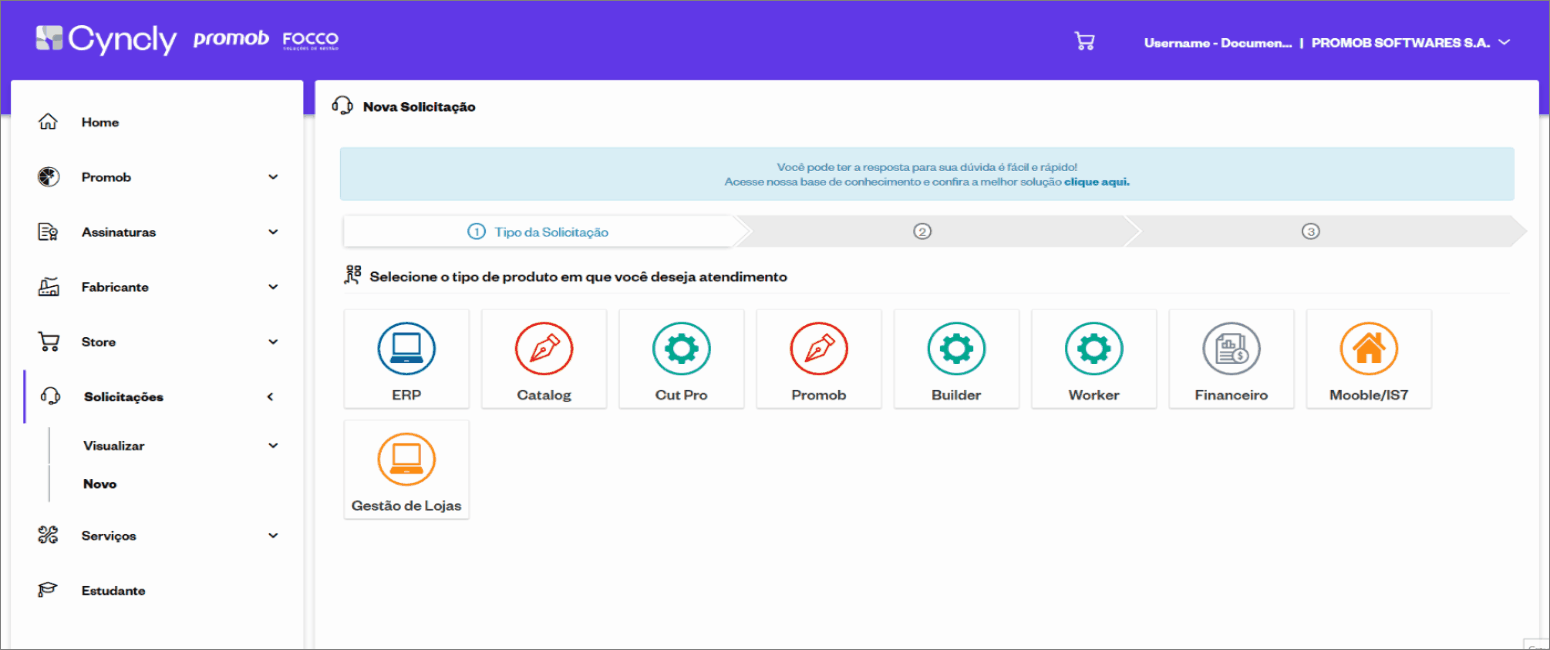This screenshot has height=650, width=1550.
Task: Select the Financeiro document icon
Action: coord(1231,348)
